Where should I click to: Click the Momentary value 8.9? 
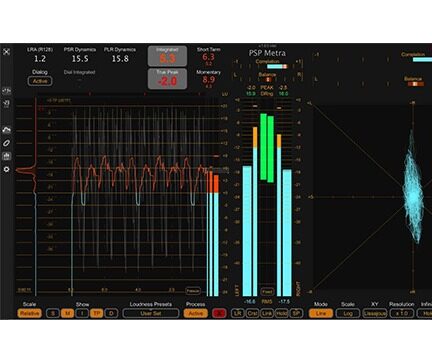click(x=208, y=79)
